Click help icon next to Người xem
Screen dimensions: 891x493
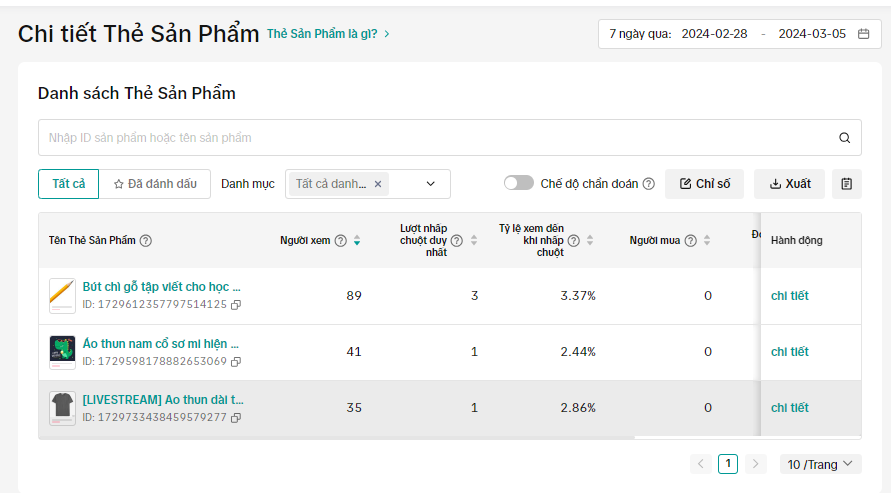(340, 240)
